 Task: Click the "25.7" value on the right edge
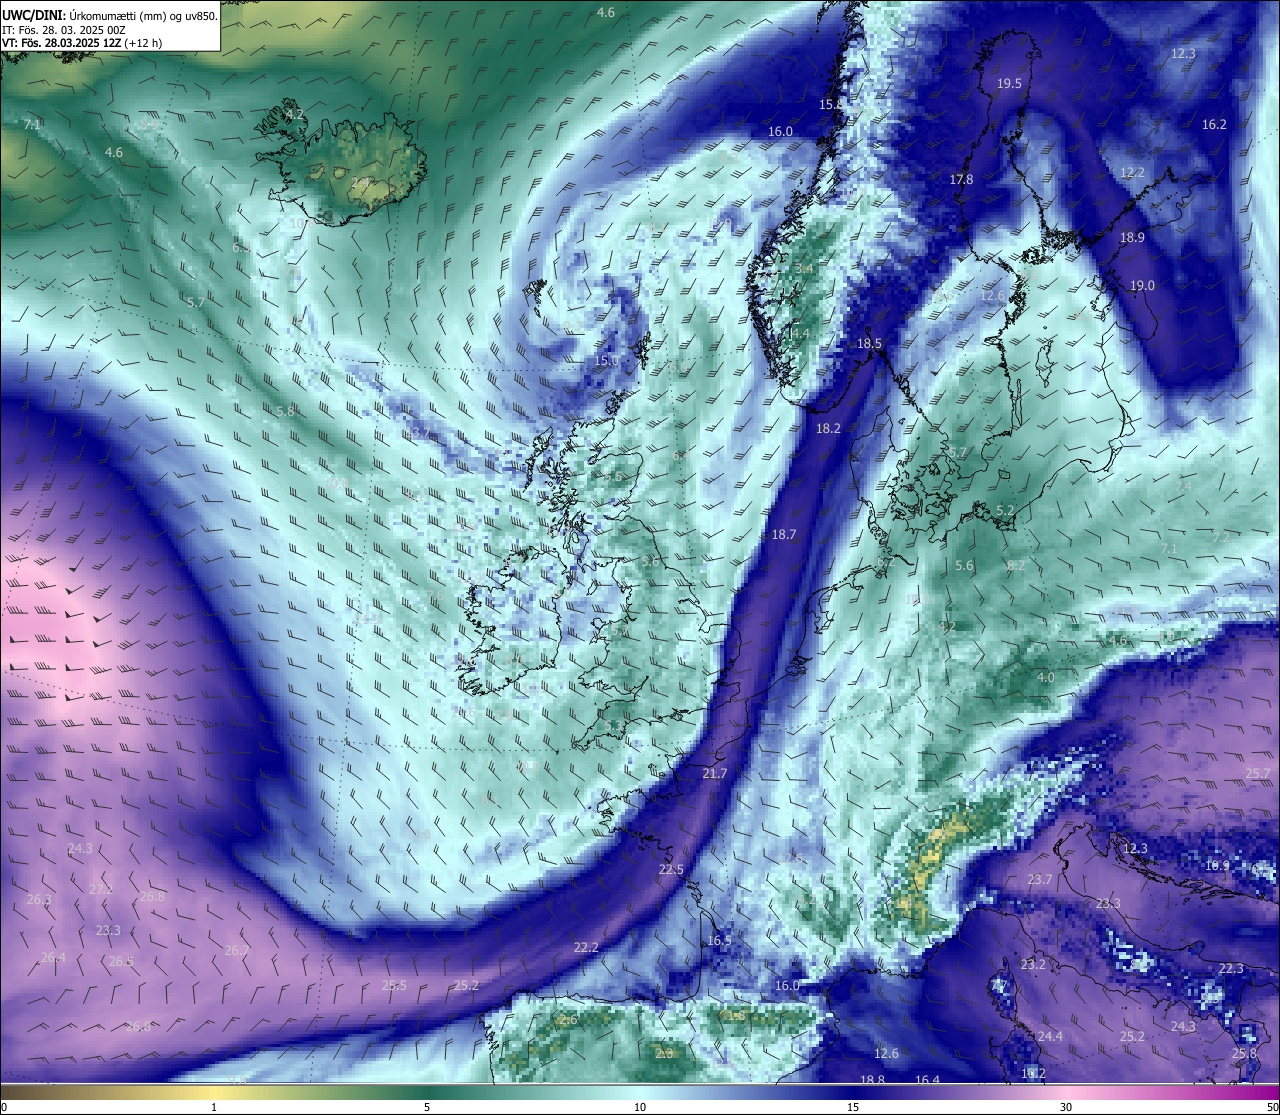pyautogui.click(x=1258, y=773)
